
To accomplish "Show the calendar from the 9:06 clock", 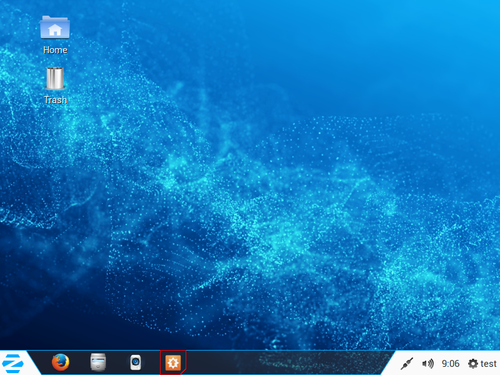I will point(450,364).
